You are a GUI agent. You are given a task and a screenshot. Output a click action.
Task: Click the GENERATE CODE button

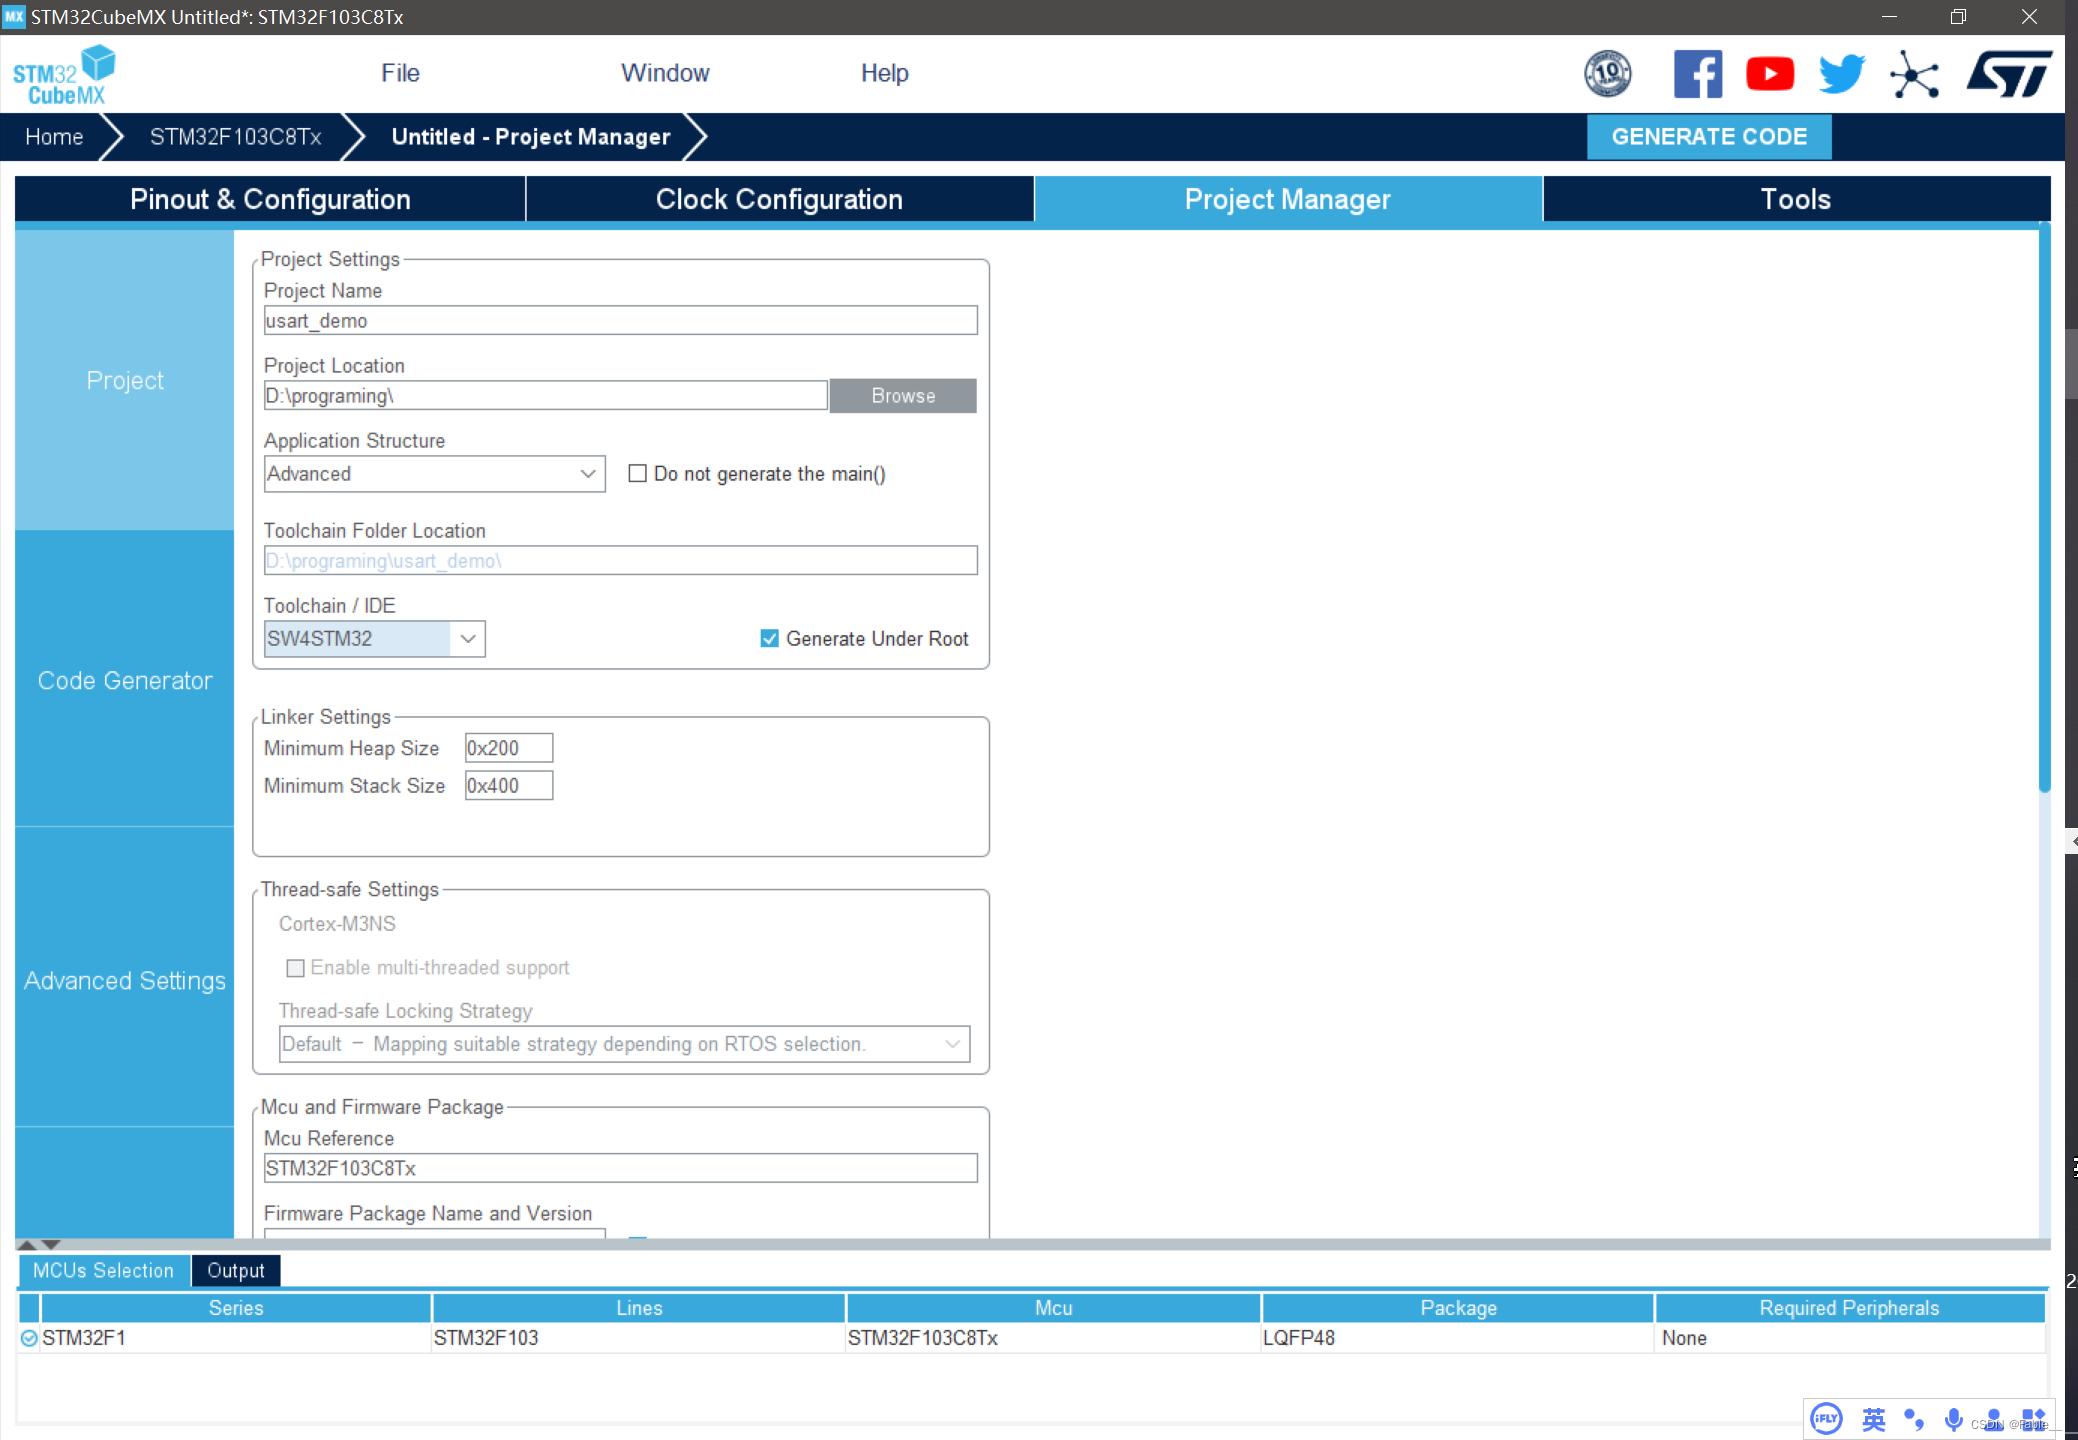pyautogui.click(x=1709, y=137)
